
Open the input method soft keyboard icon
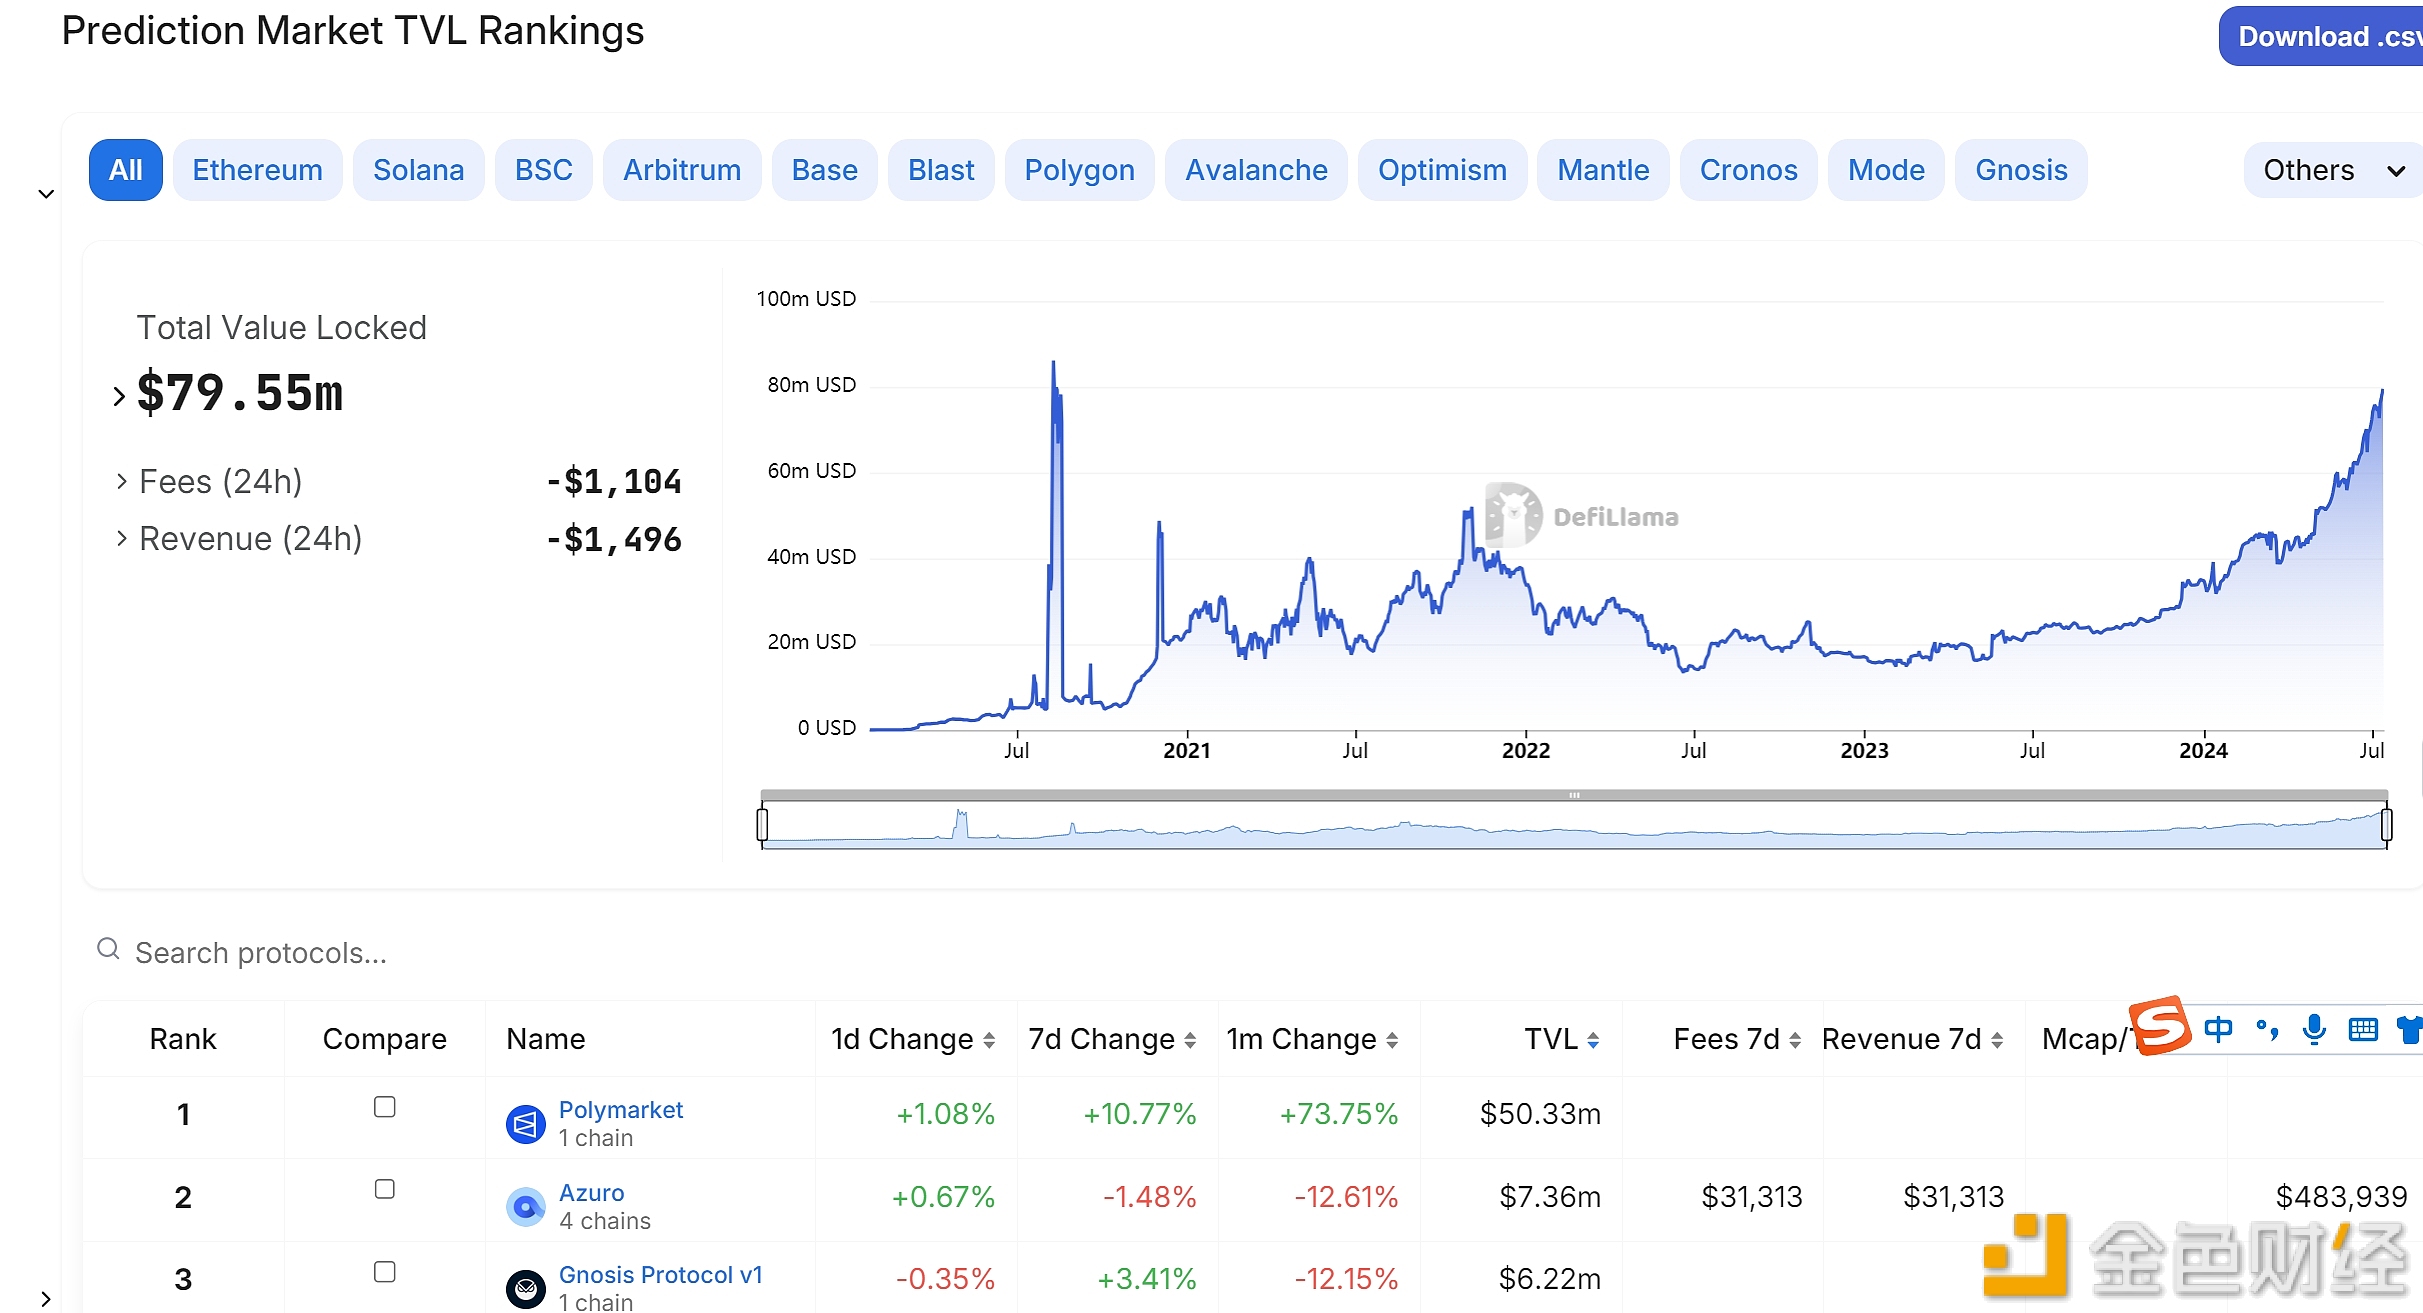2363,1029
